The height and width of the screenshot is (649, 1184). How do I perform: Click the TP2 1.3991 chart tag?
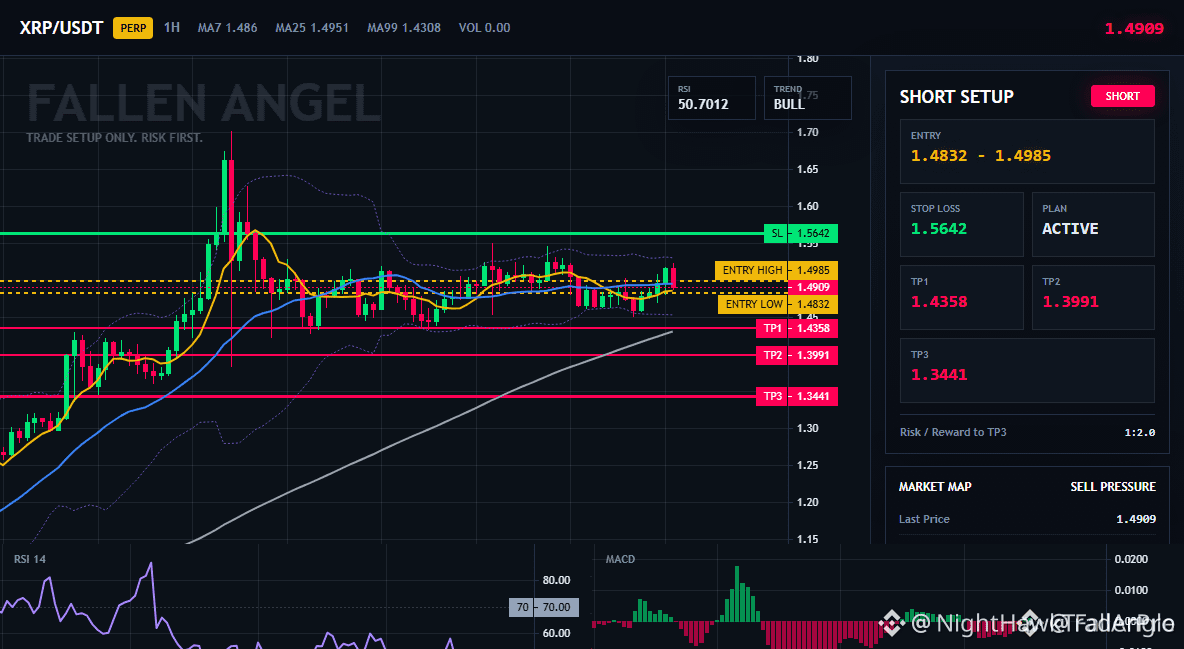pyautogui.click(x=797, y=355)
